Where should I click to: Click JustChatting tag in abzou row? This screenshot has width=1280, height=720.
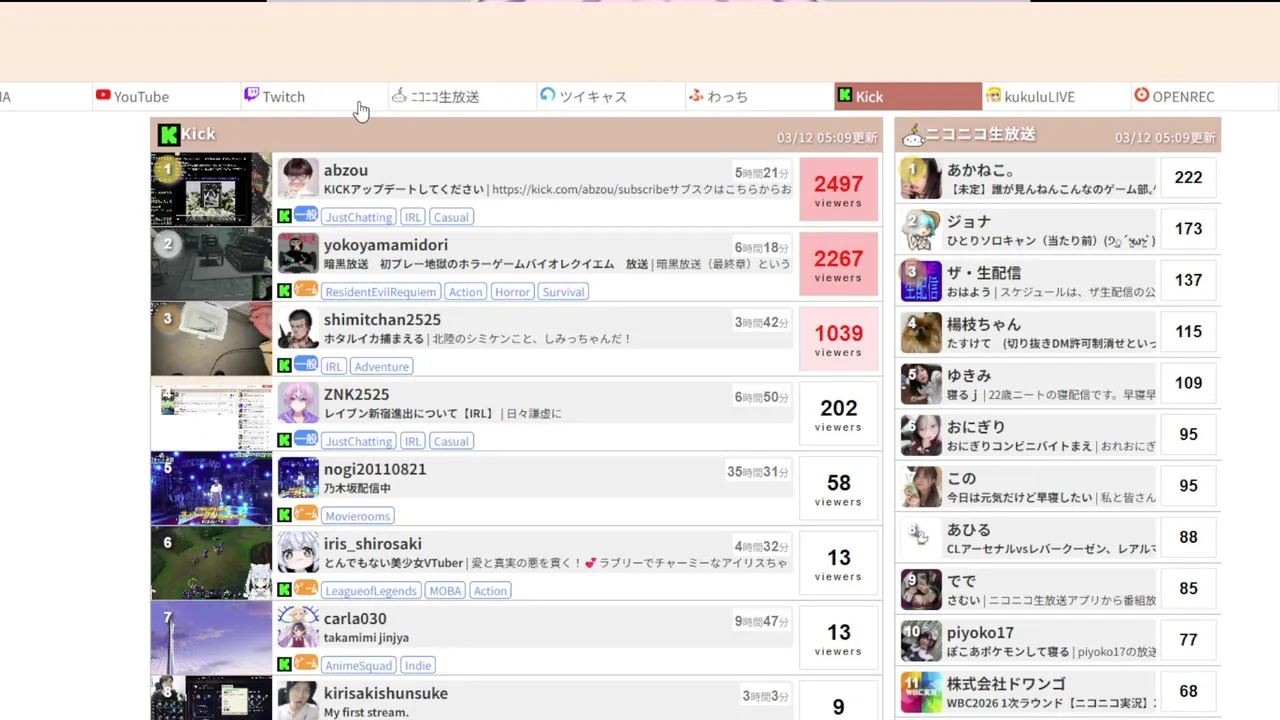tap(358, 217)
